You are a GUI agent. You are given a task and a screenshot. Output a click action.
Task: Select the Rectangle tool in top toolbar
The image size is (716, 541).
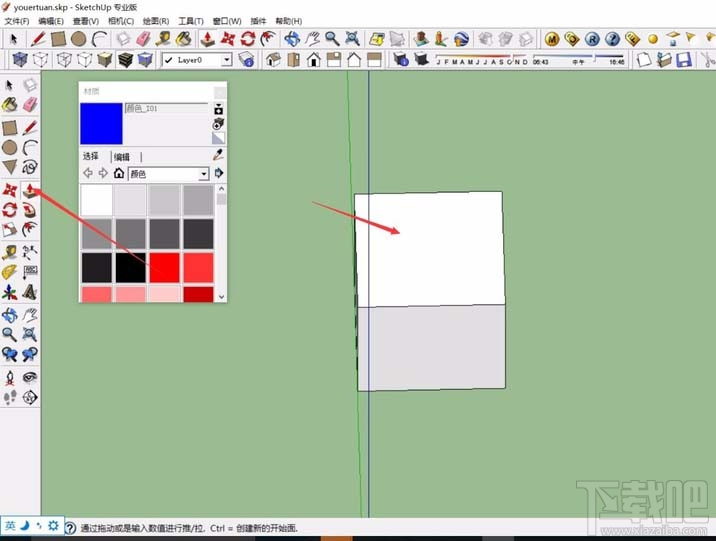point(58,39)
